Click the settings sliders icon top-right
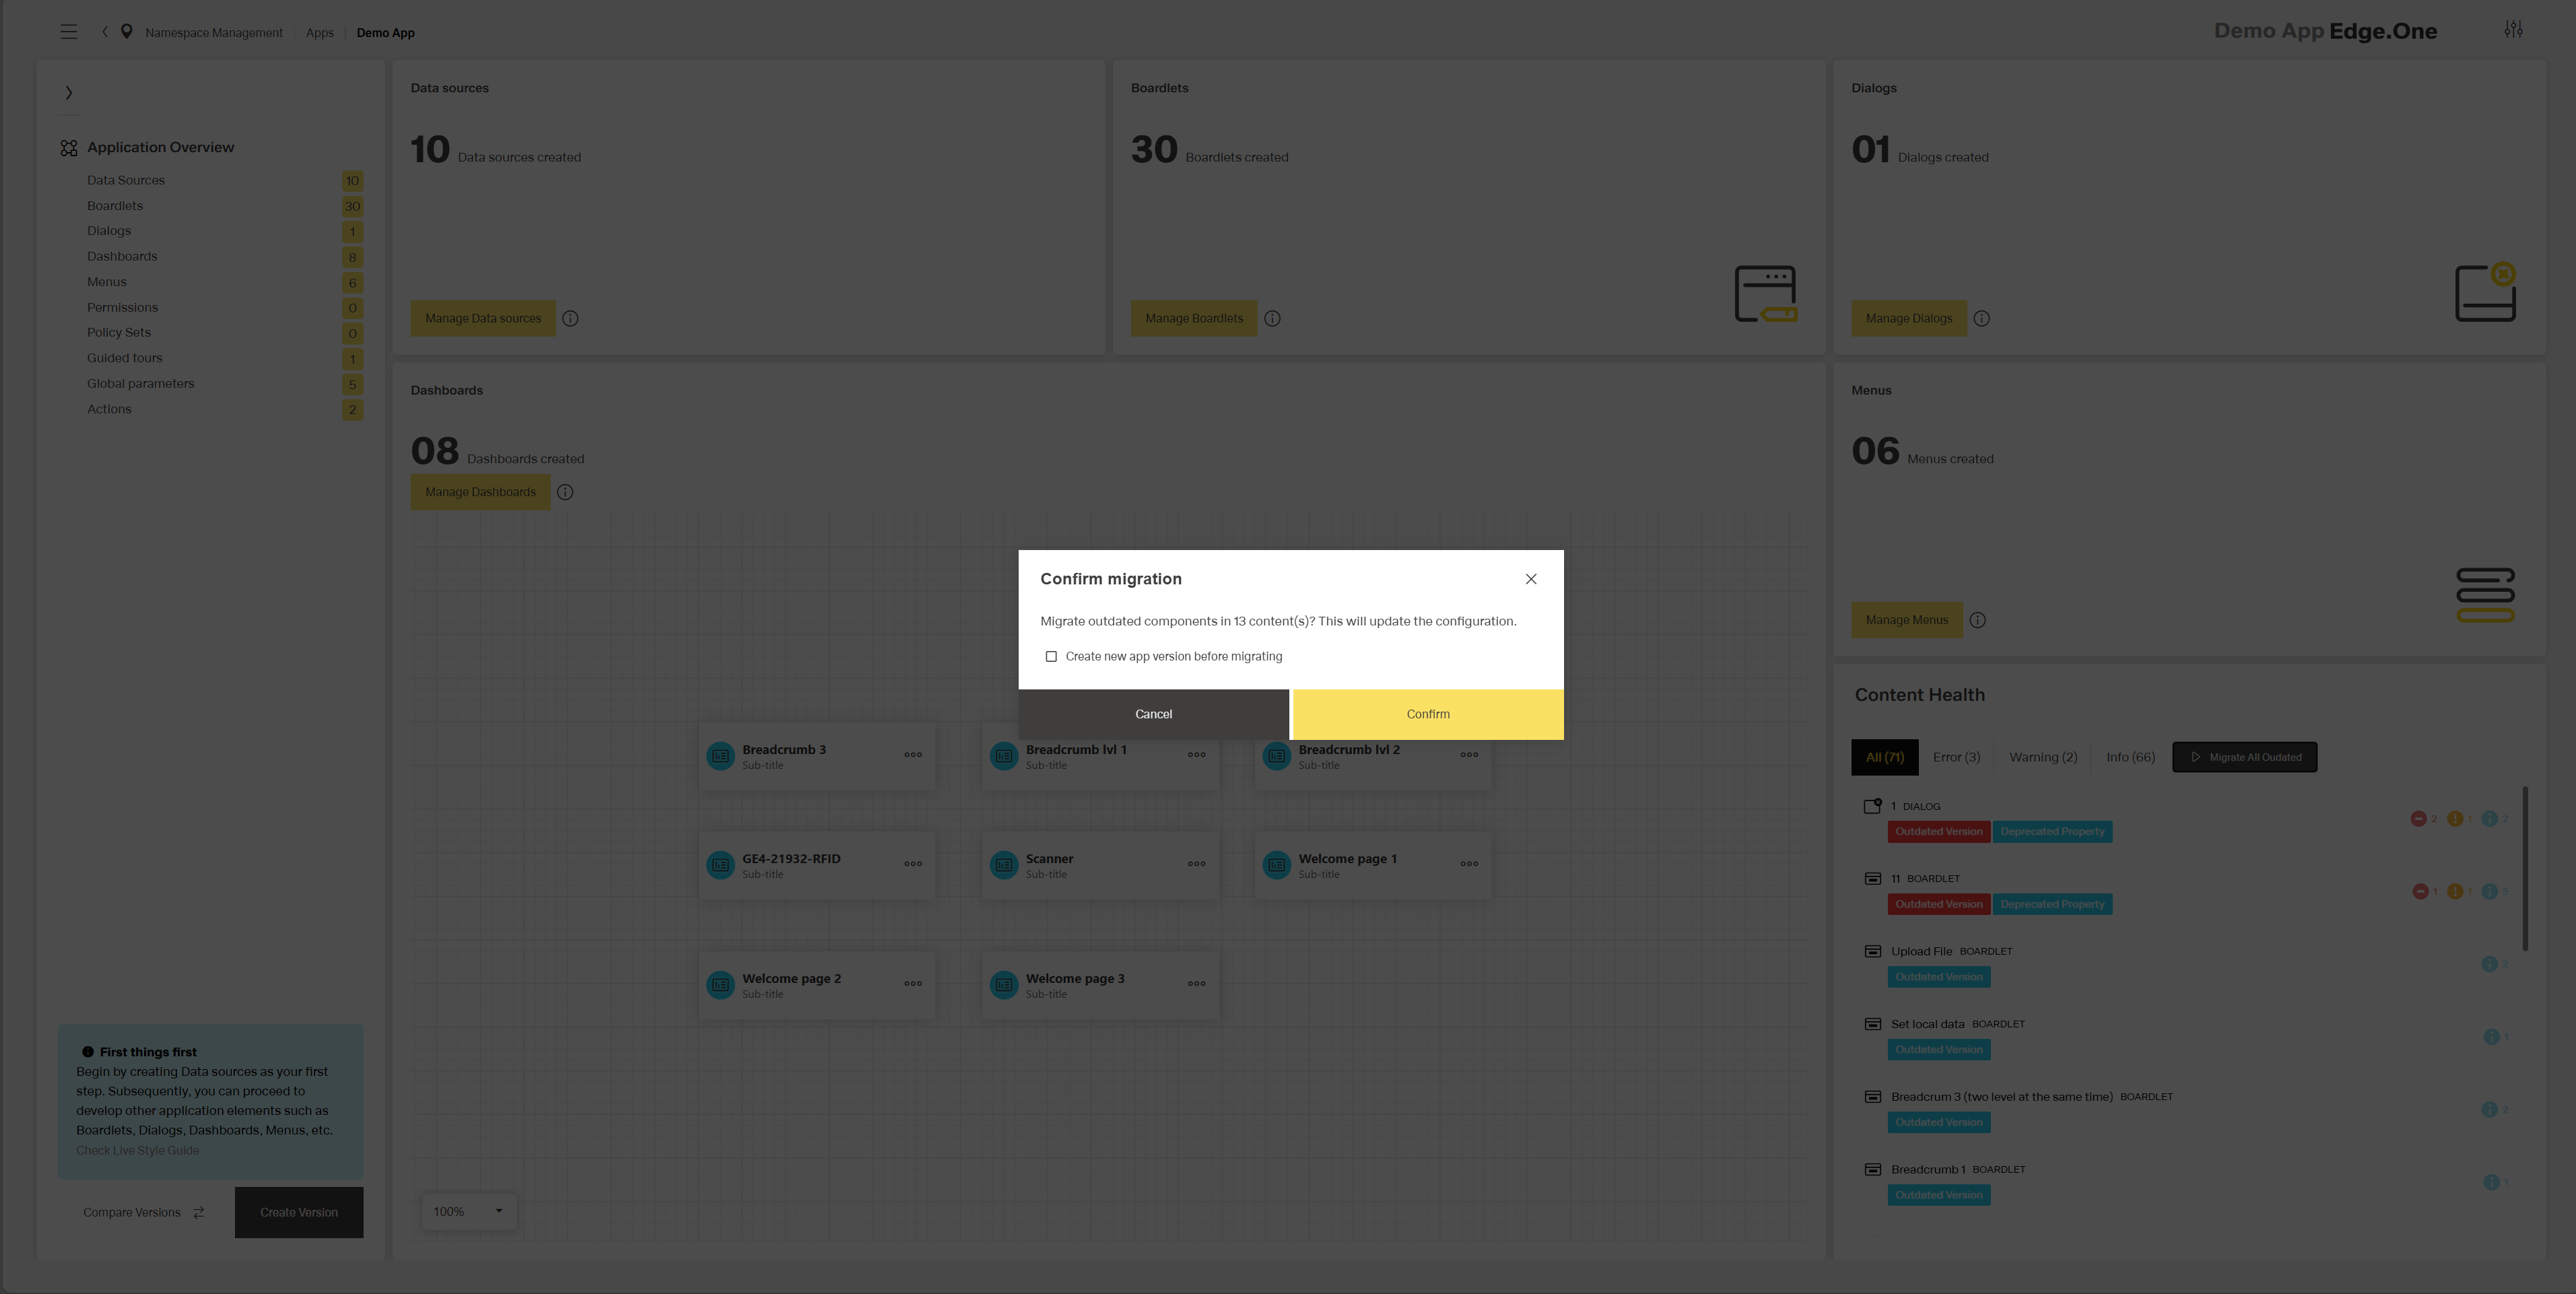 pos(2513,30)
